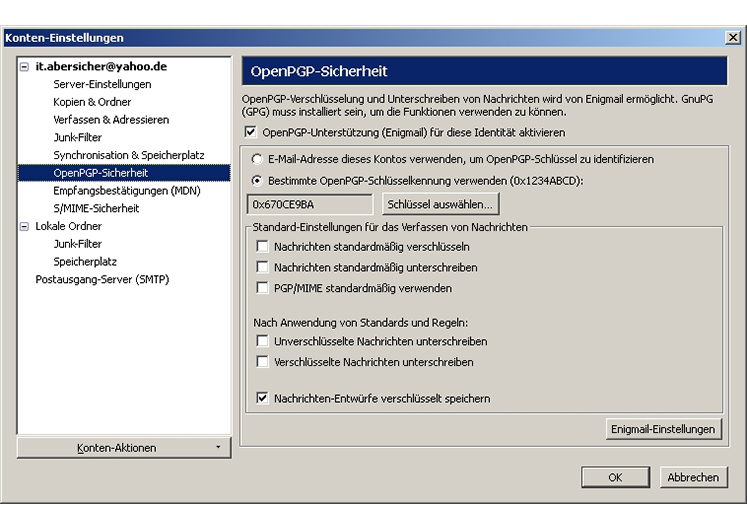Close the Konten-Einstellungen dialog window
The image size is (747, 529).
[x=732, y=38]
